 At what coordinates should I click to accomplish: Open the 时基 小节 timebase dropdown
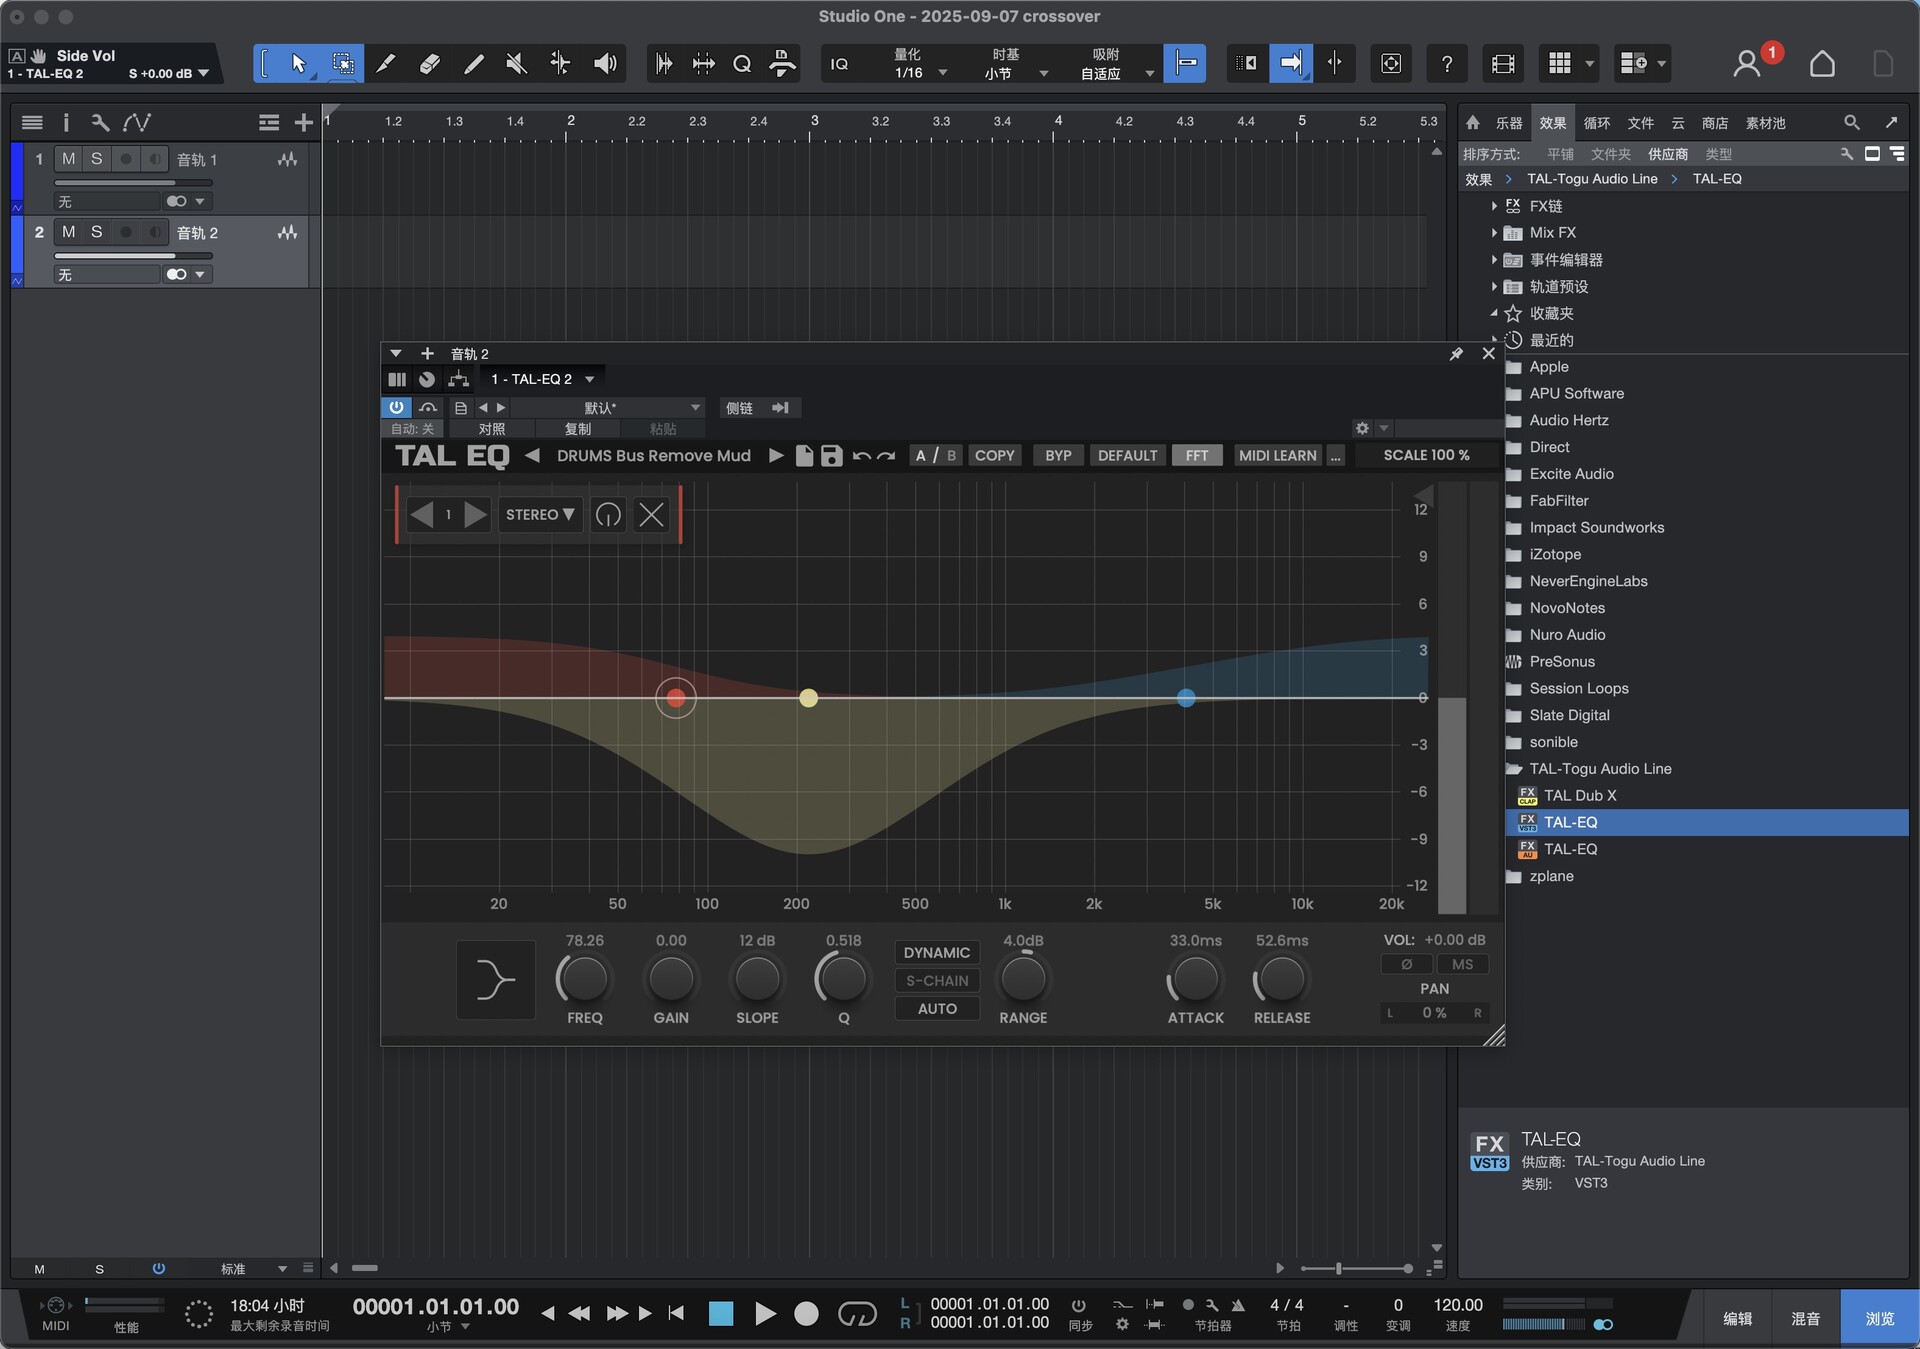(x=1014, y=64)
